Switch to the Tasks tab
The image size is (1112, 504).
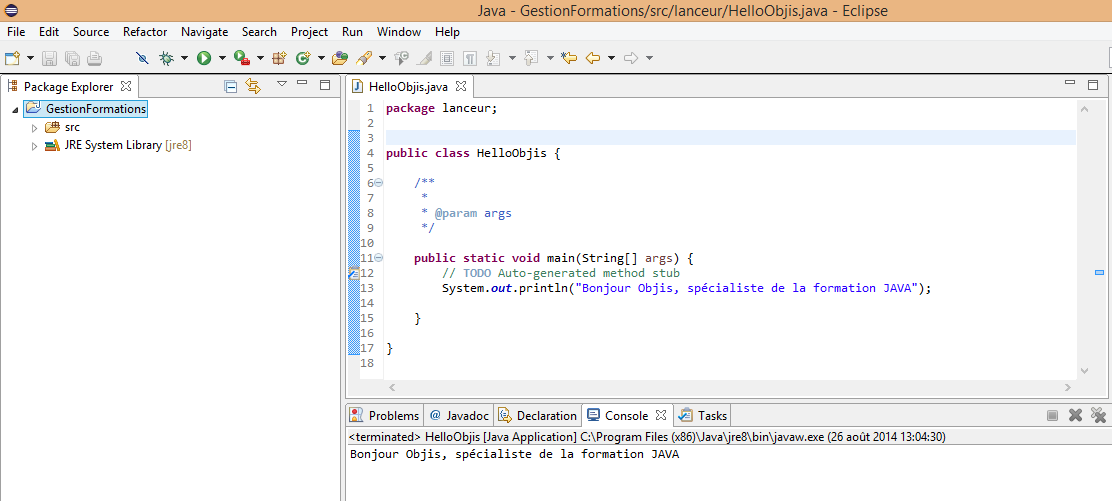click(704, 415)
